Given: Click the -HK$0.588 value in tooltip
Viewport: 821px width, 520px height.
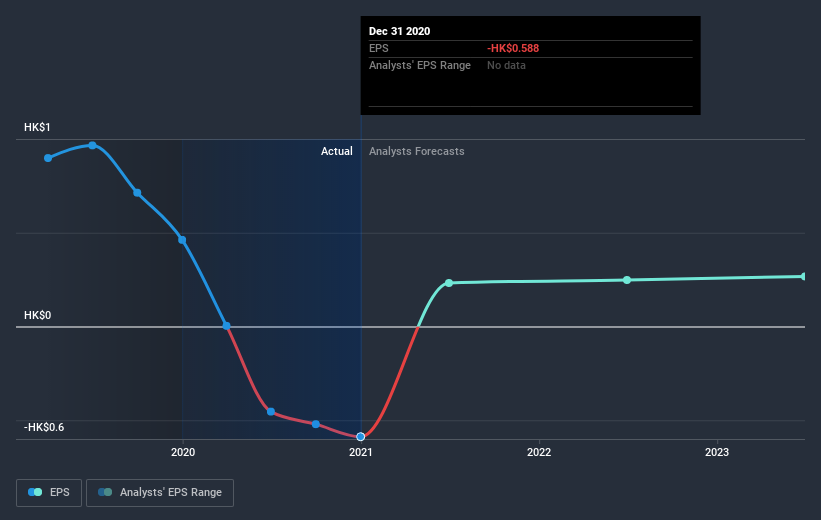Looking at the screenshot, I should [513, 48].
